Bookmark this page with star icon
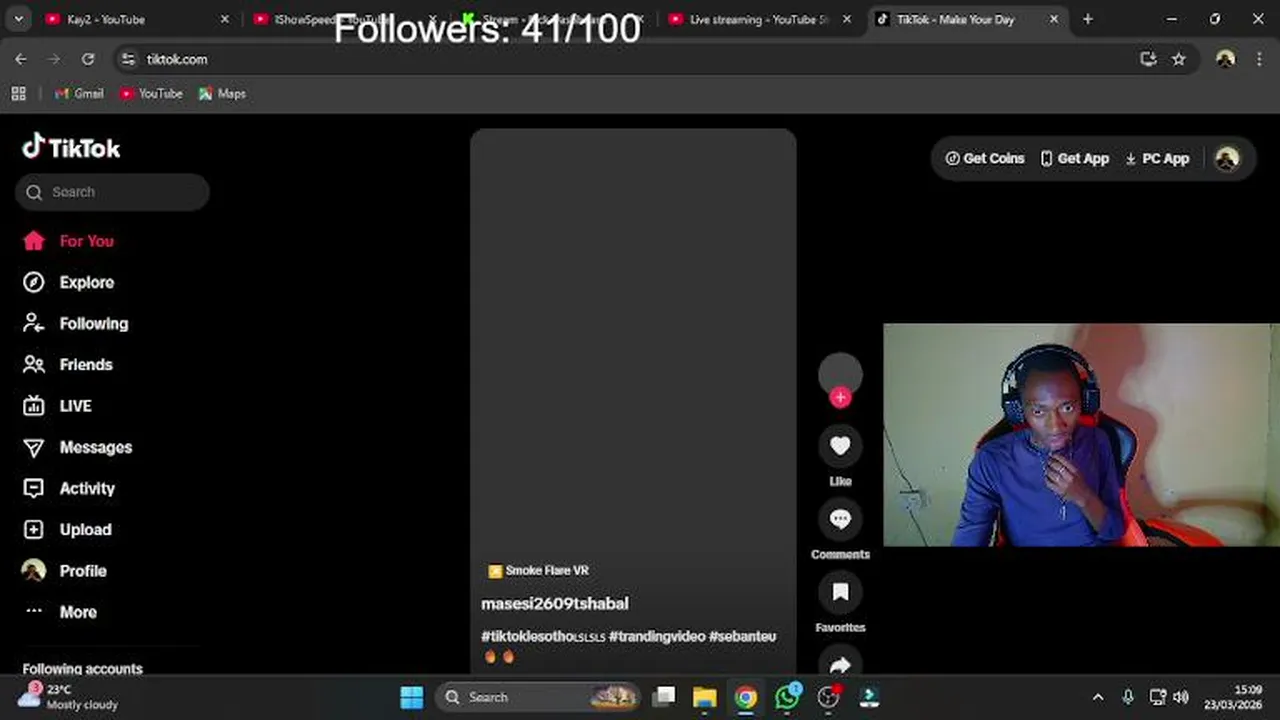The width and height of the screenshot is (1280, 720). click(x=1179, y=59)
